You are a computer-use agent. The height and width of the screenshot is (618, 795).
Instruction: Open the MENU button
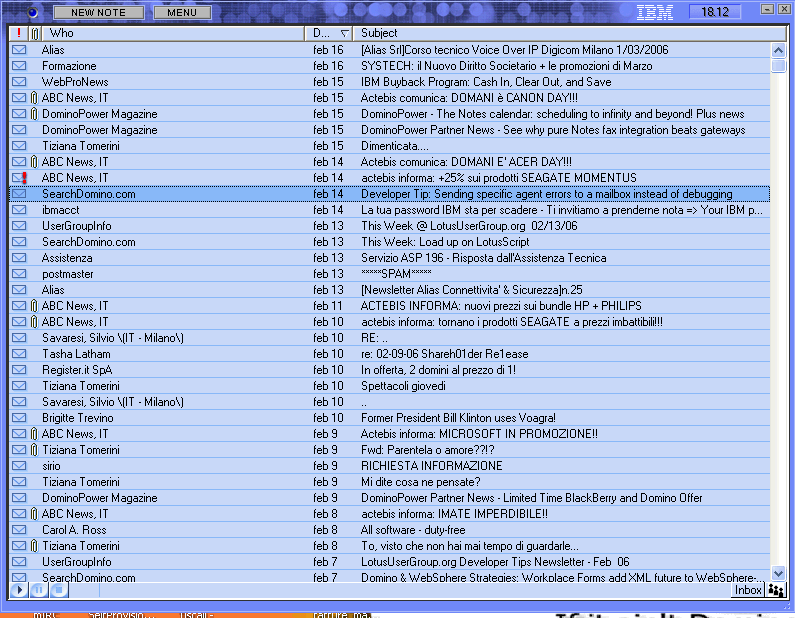coord(182,12)
